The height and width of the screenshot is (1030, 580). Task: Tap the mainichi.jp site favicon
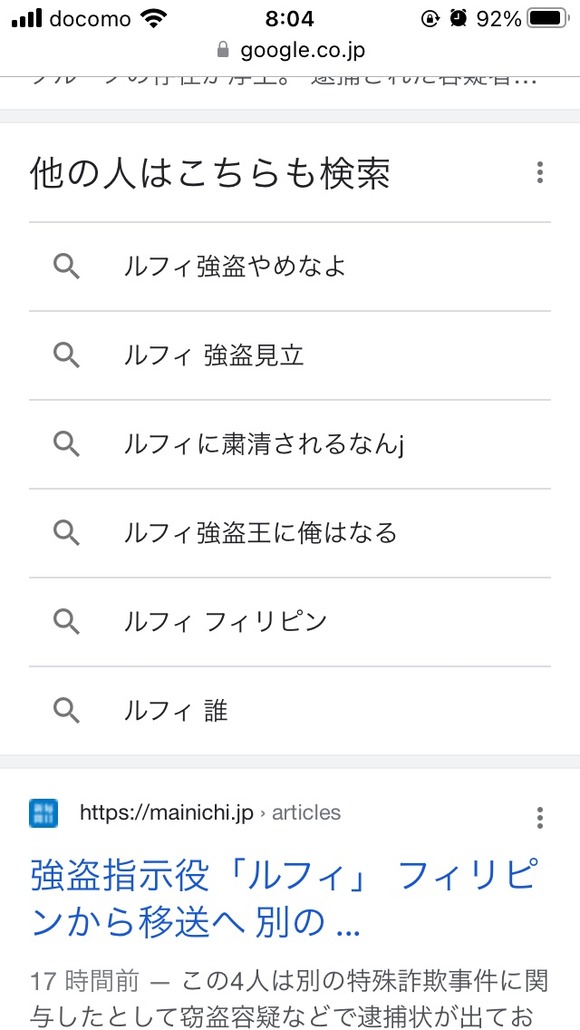coord(42,813)
